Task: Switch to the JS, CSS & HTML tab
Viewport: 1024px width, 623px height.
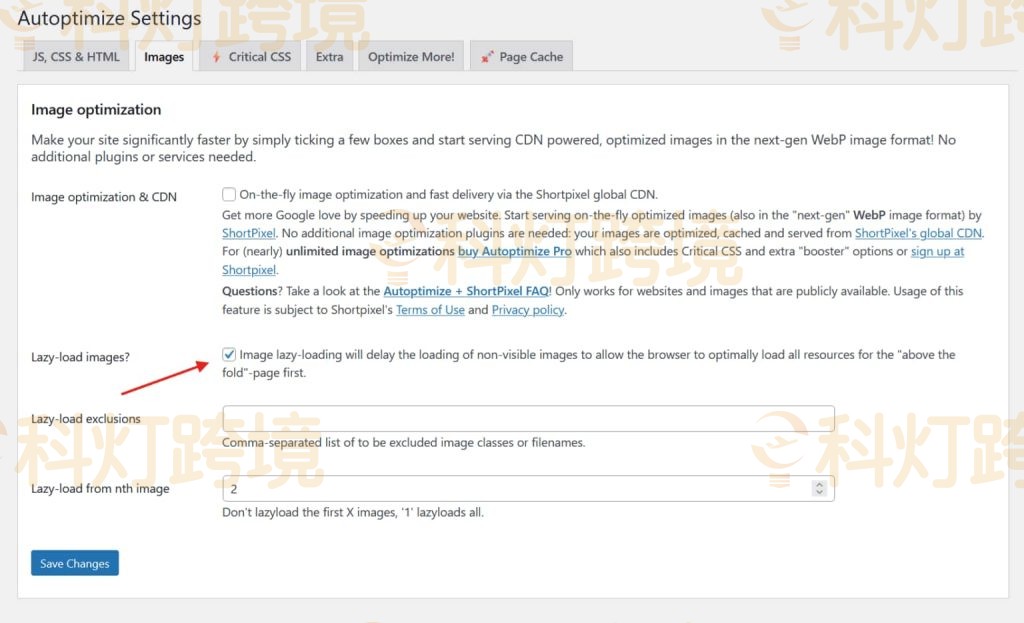Action: [76, 57]
